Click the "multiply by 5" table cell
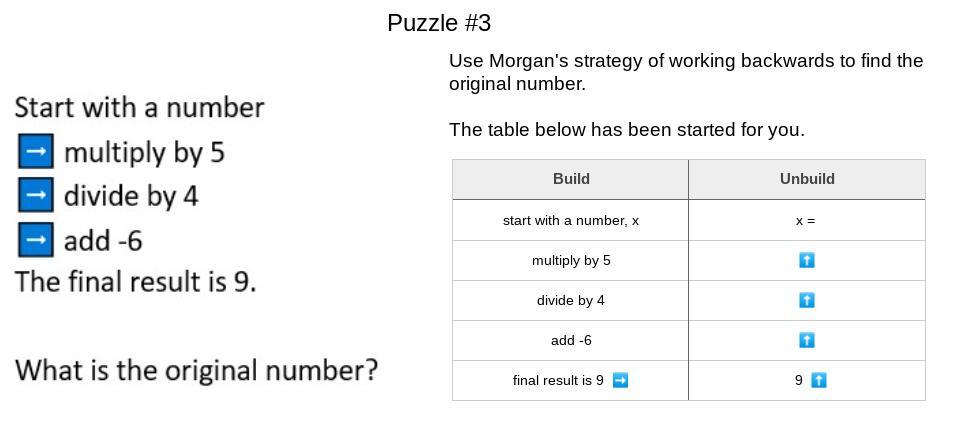The height and width of the screenshot is (421, 962). (x=571, y=260)
